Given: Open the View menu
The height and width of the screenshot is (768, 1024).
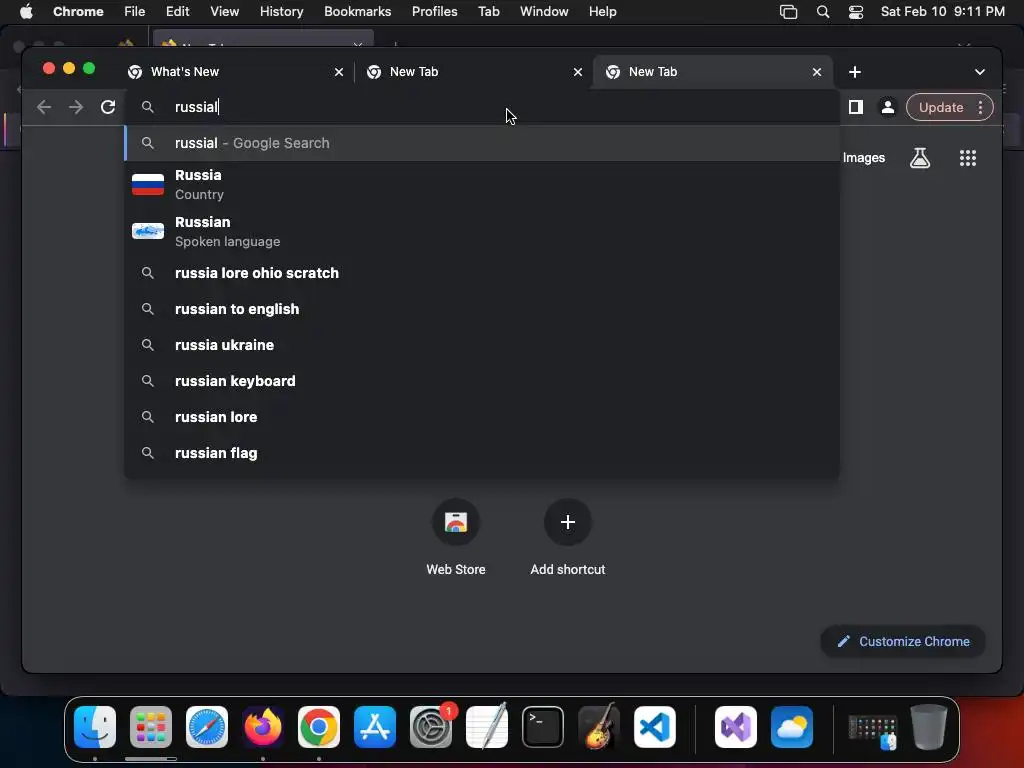Looking at the screenshot, I should 224,12.
